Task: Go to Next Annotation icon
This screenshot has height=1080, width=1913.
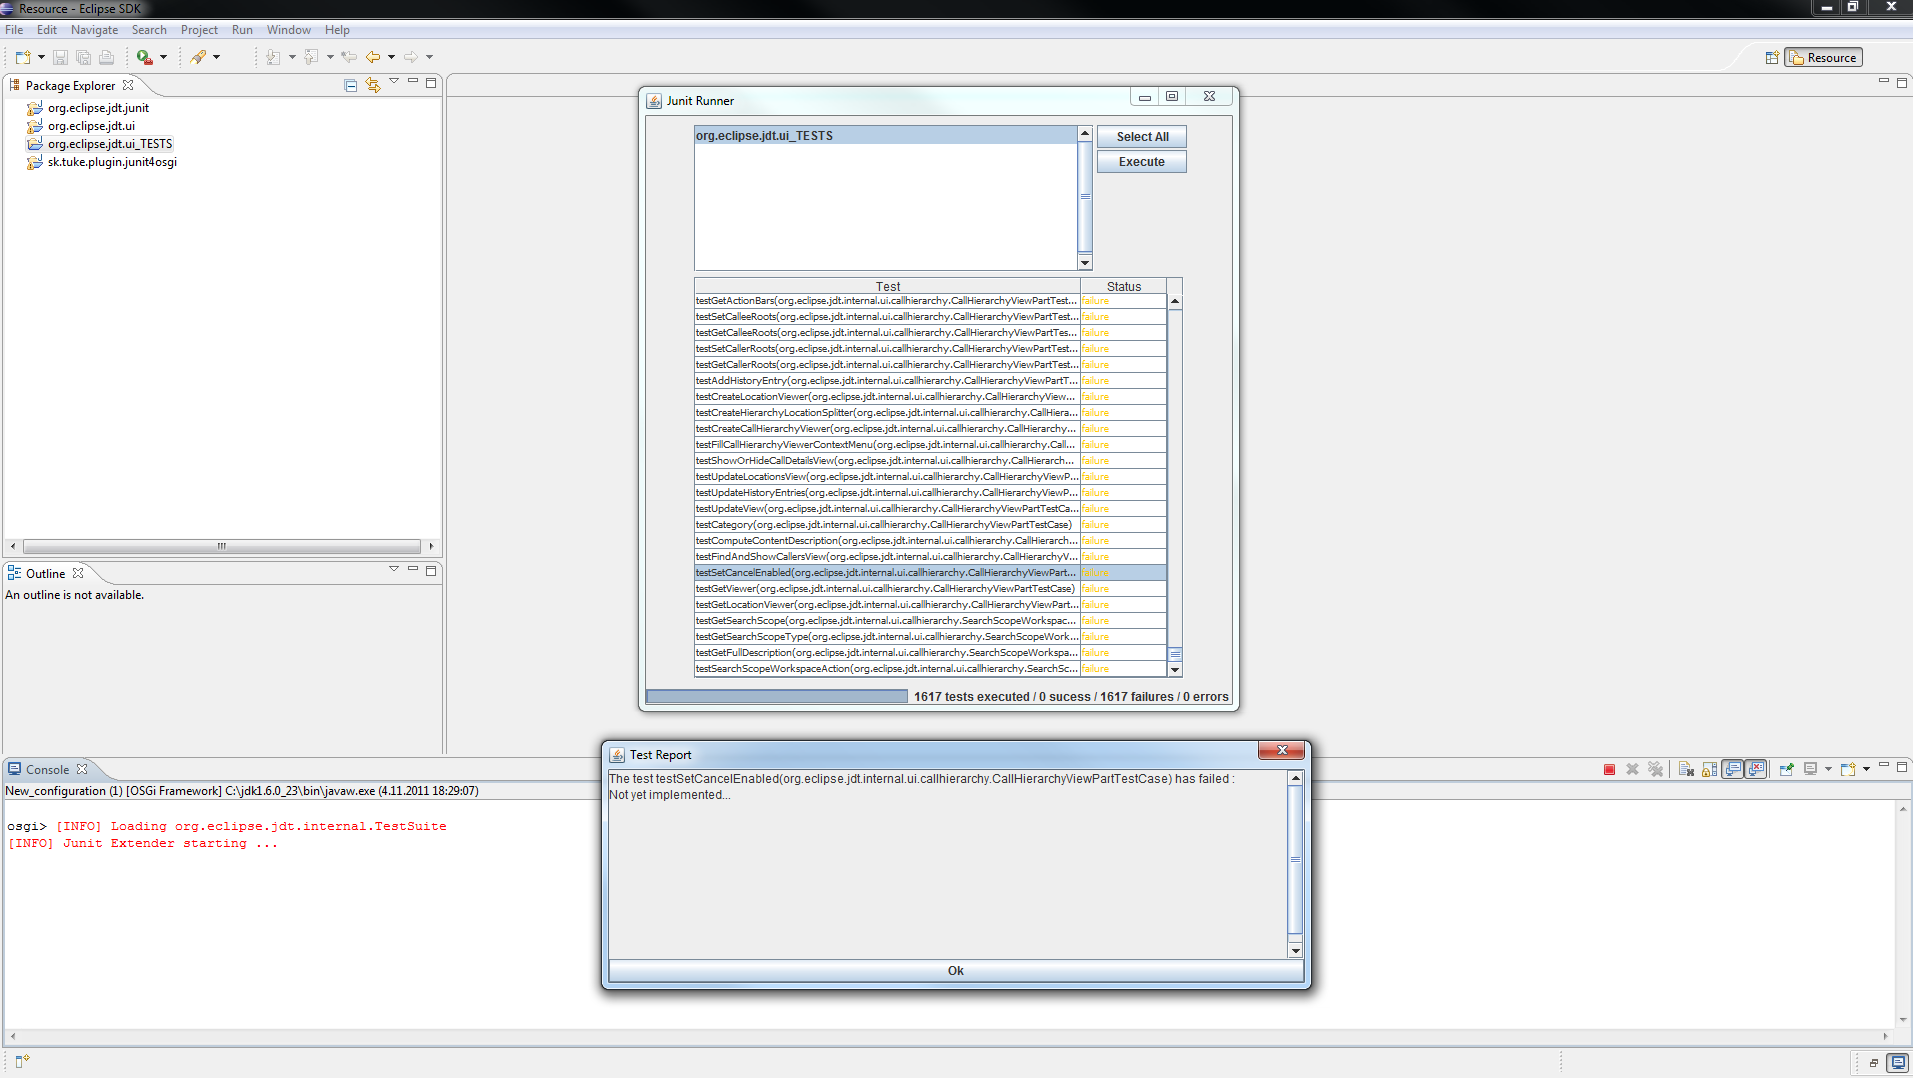Action: point(273,57)
